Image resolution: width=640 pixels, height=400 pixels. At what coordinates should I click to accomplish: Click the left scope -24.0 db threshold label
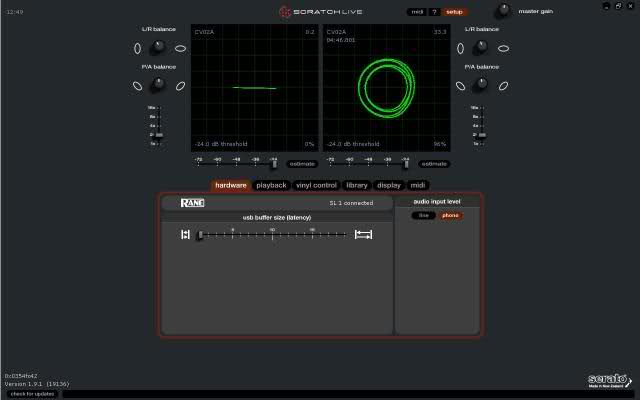[221, 144]
